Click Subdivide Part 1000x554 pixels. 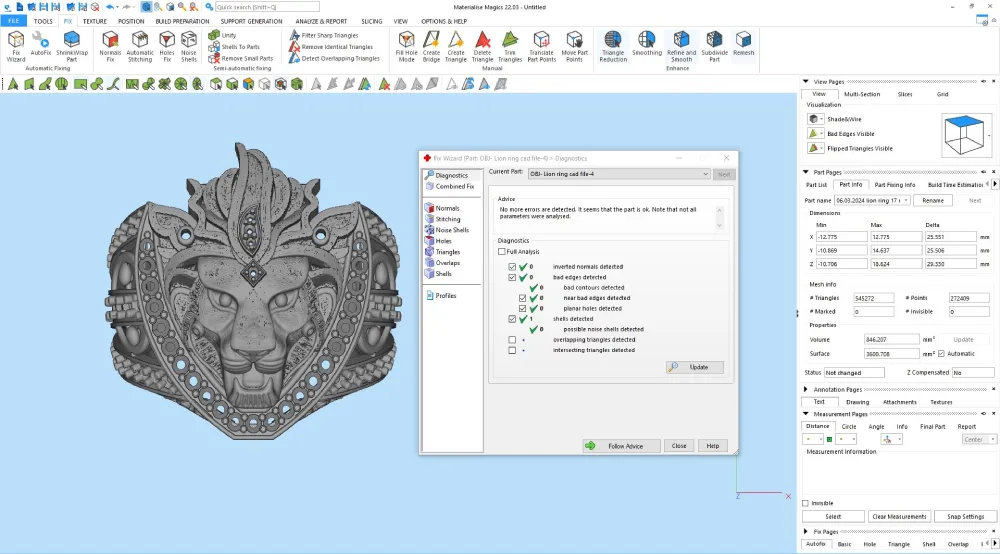point(714,46)
